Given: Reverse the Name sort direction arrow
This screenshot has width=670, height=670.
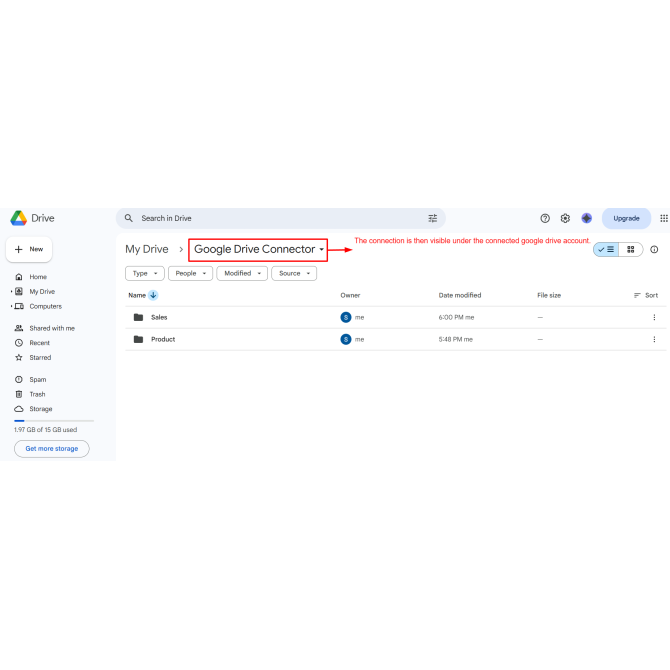Looking at the screenshot, I should coord(153,295).
